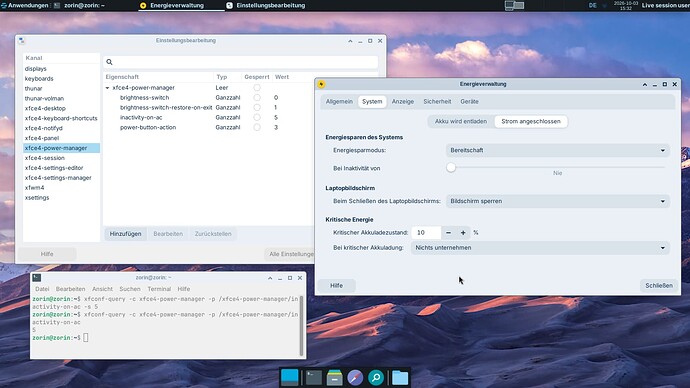Image resolution: width=690 pixels, height=388 pixels.
Task: Open the Live session user menu
Action: pyautogui.click(x=665, y=5)
